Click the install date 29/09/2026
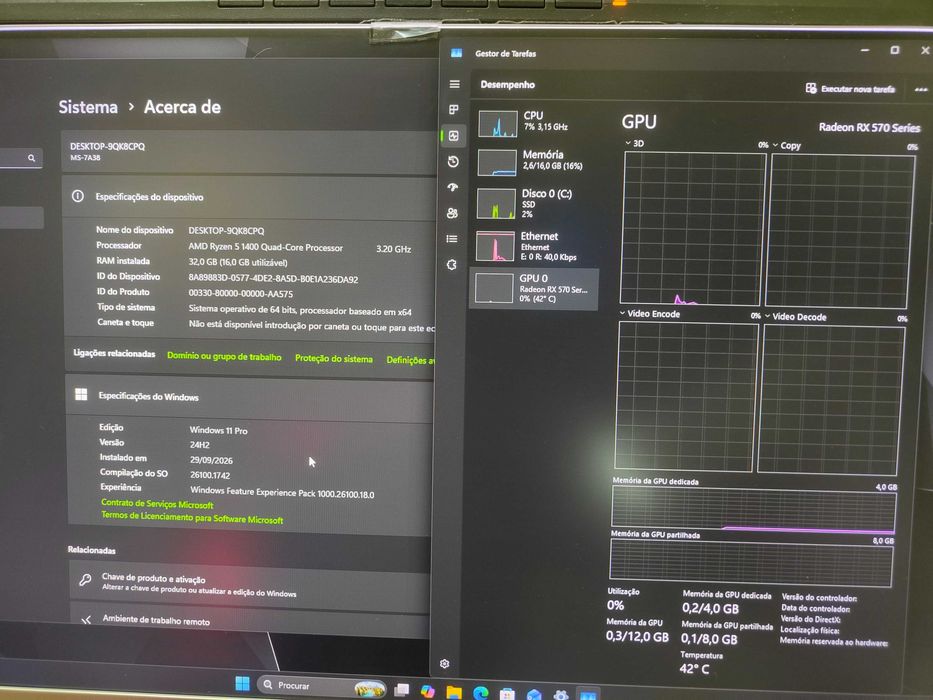 (x=211, y=460)
